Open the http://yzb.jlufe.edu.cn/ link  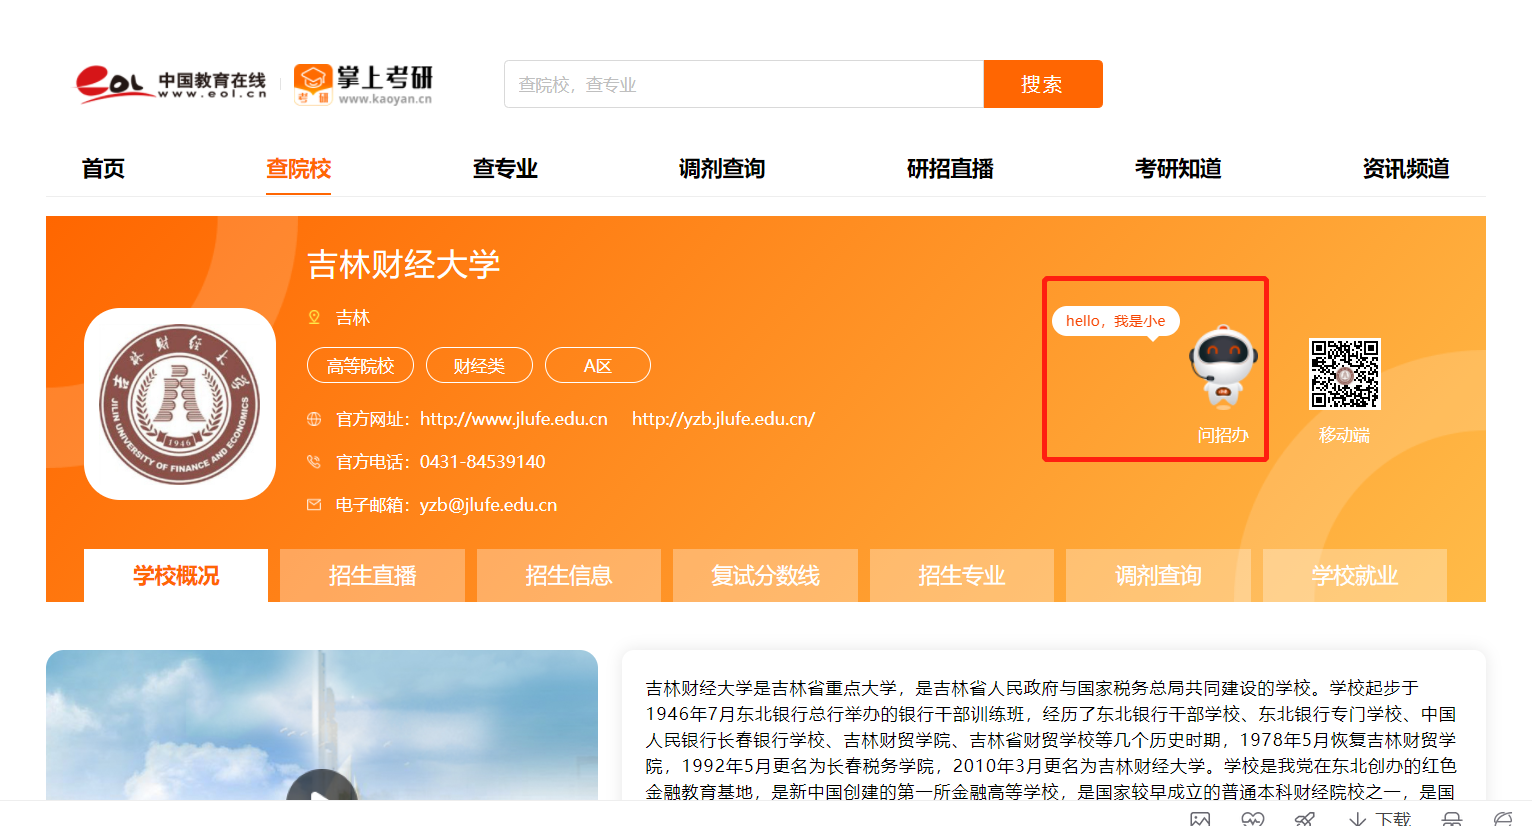click(x=723, y=419)
